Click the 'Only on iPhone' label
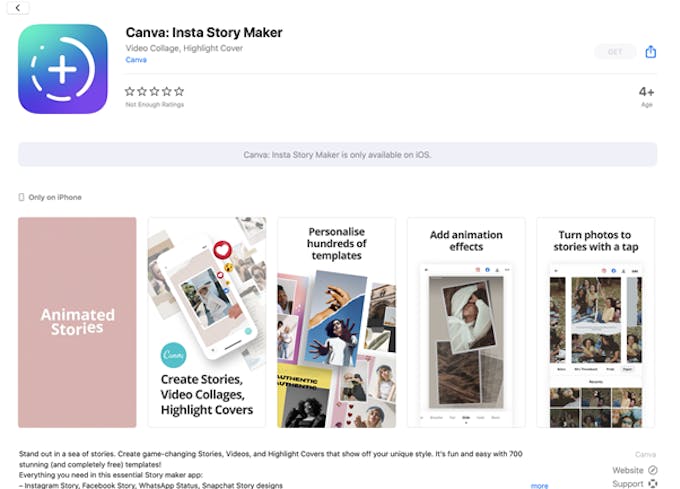 pyautogui.click(x=55, y=197)
